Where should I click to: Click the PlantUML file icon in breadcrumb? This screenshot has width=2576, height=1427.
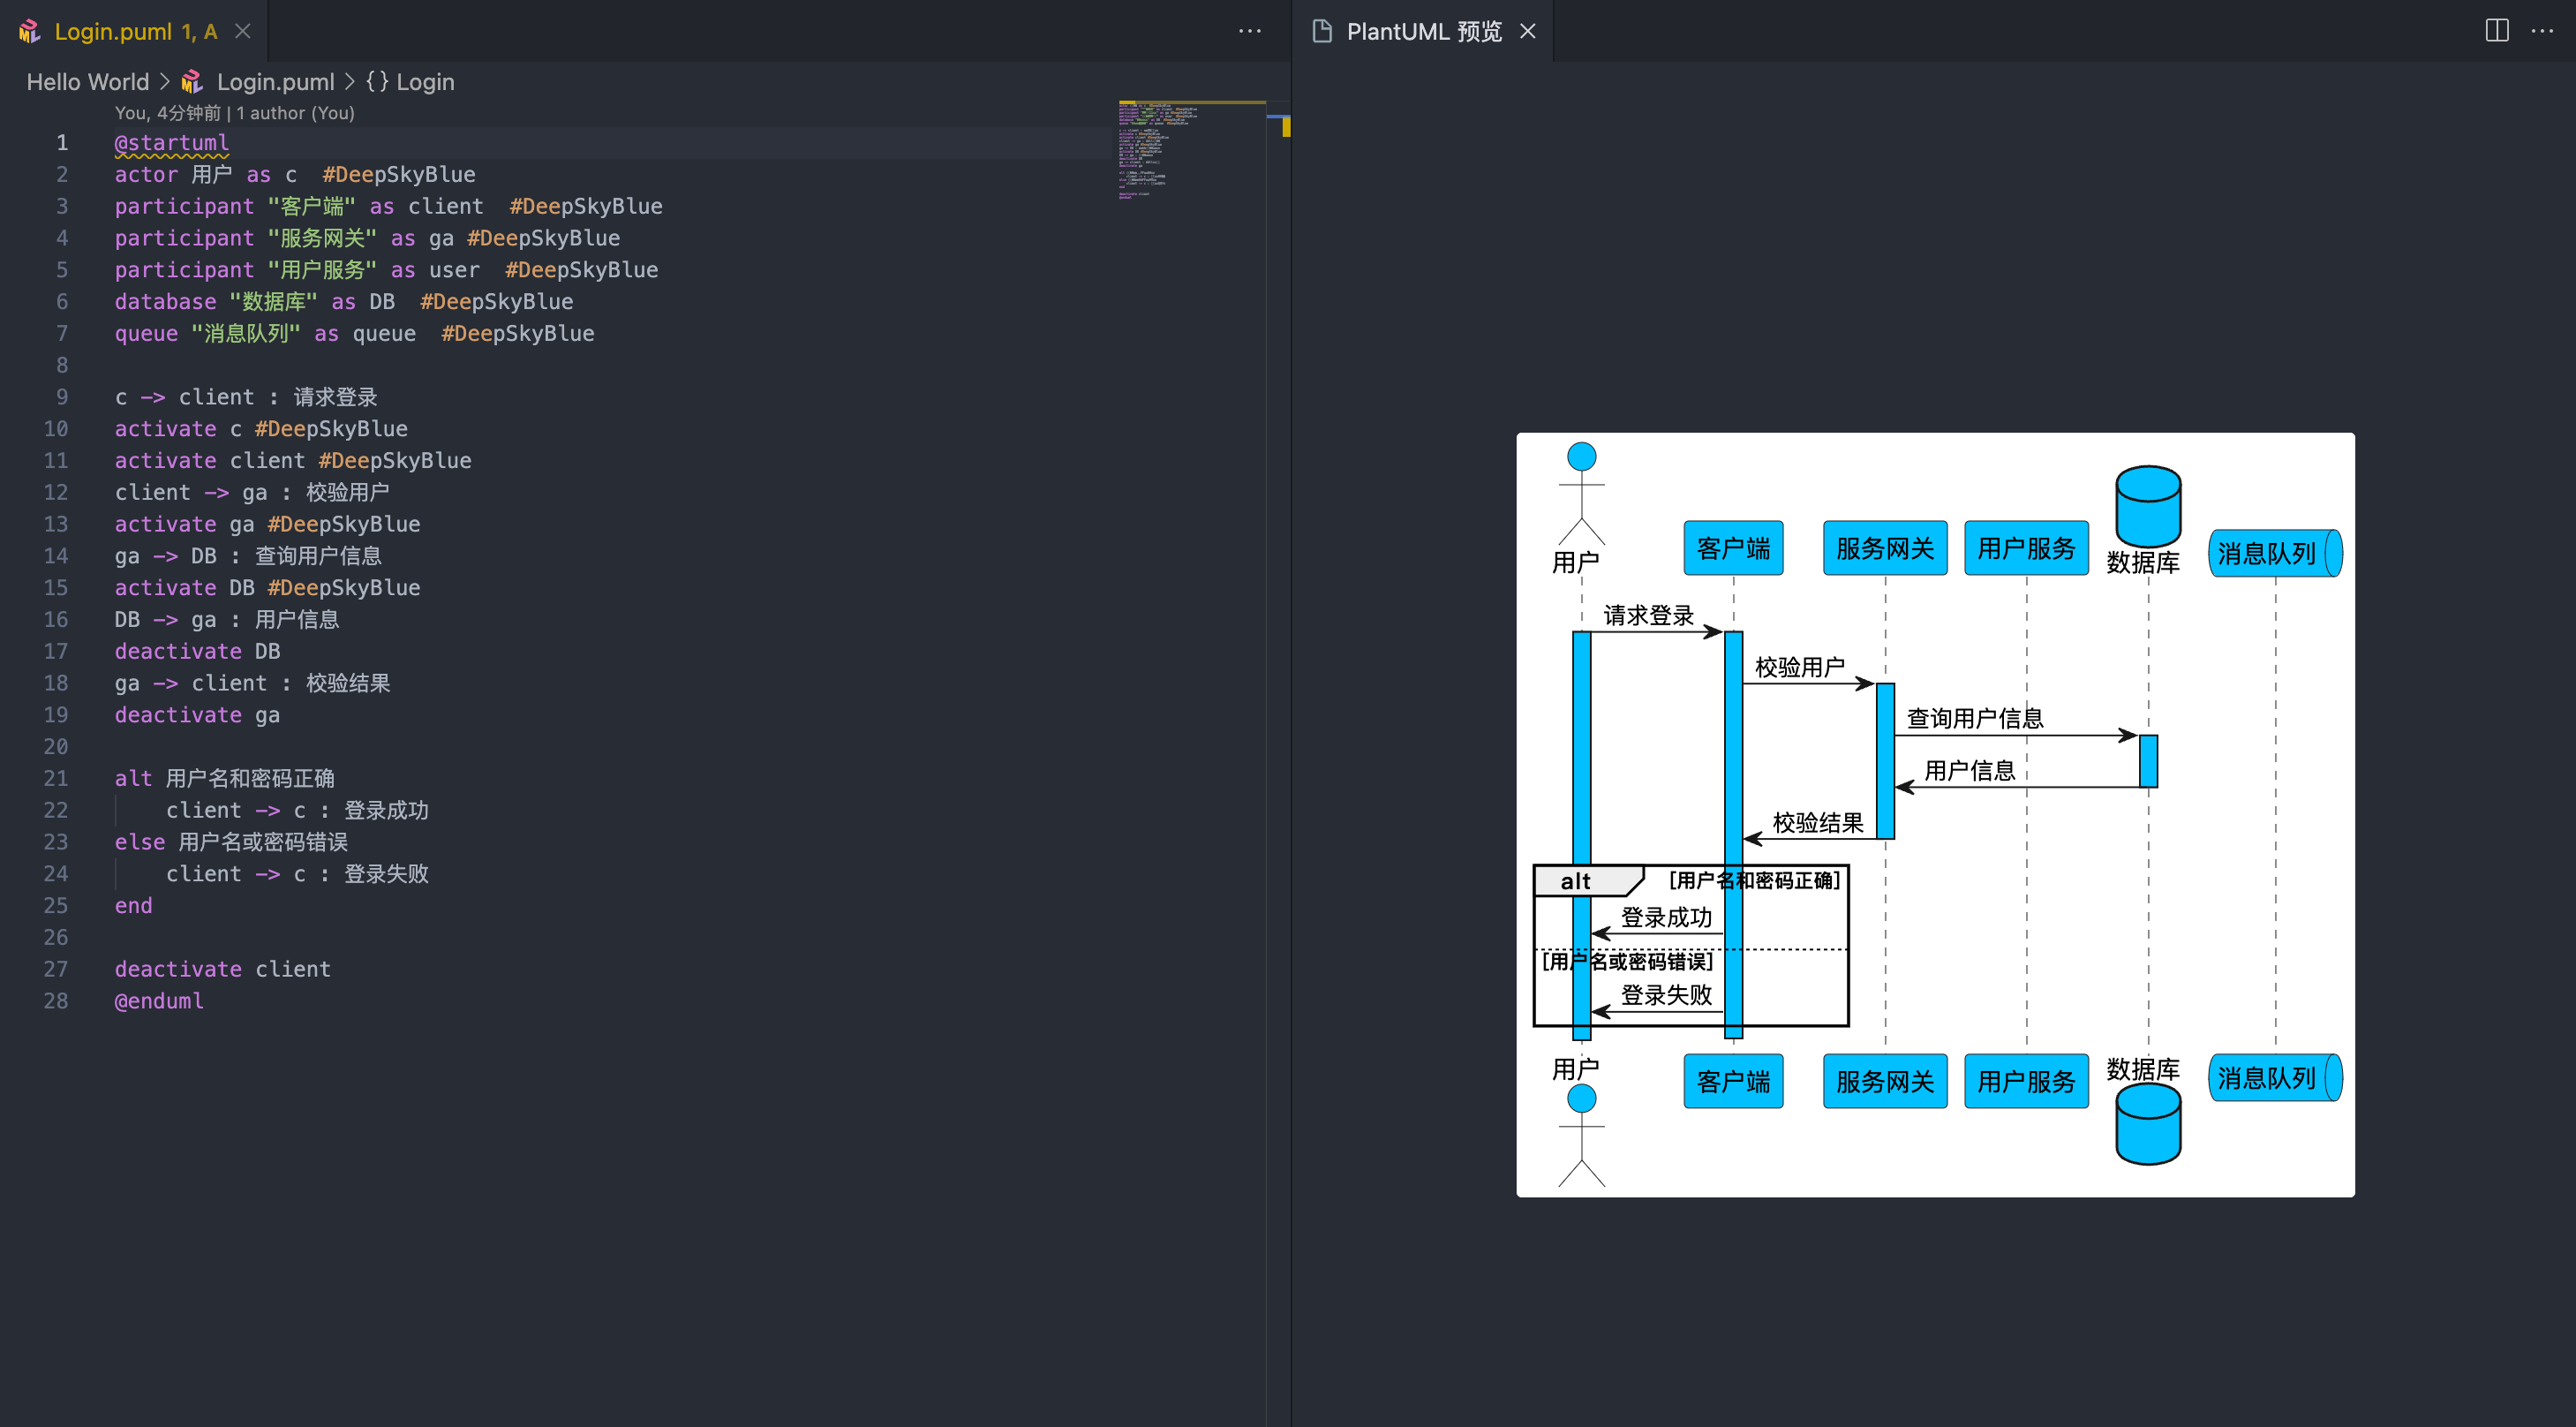pyautogui.click(x=192, y=82)
